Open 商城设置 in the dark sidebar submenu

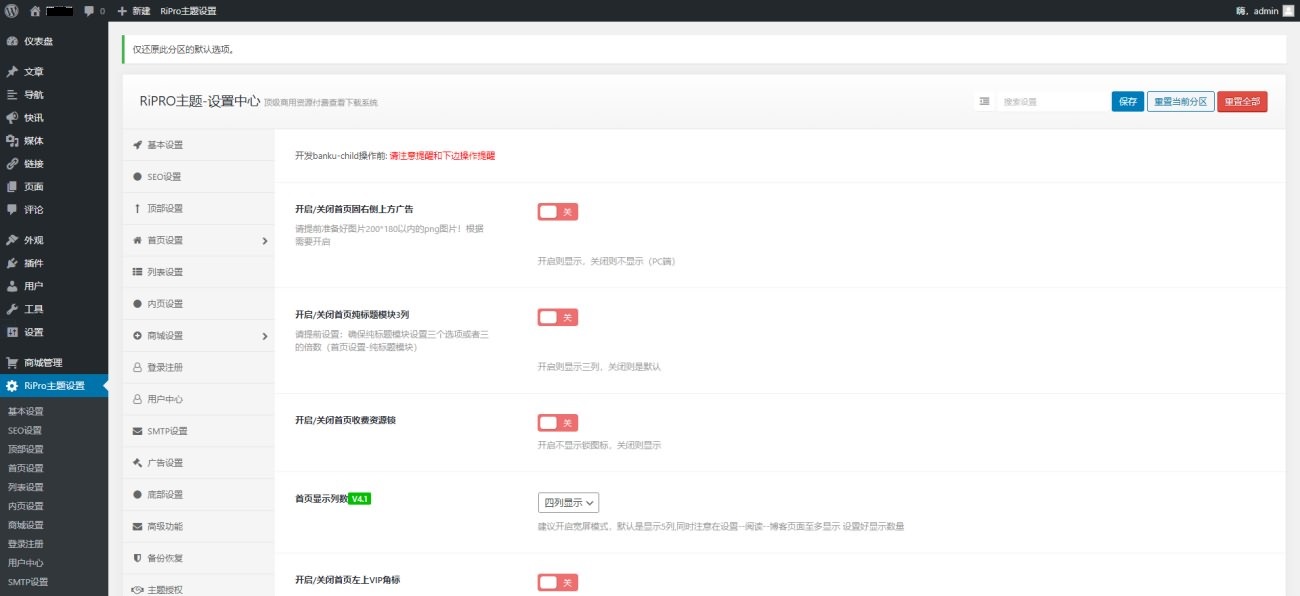[x=26, y=525]
